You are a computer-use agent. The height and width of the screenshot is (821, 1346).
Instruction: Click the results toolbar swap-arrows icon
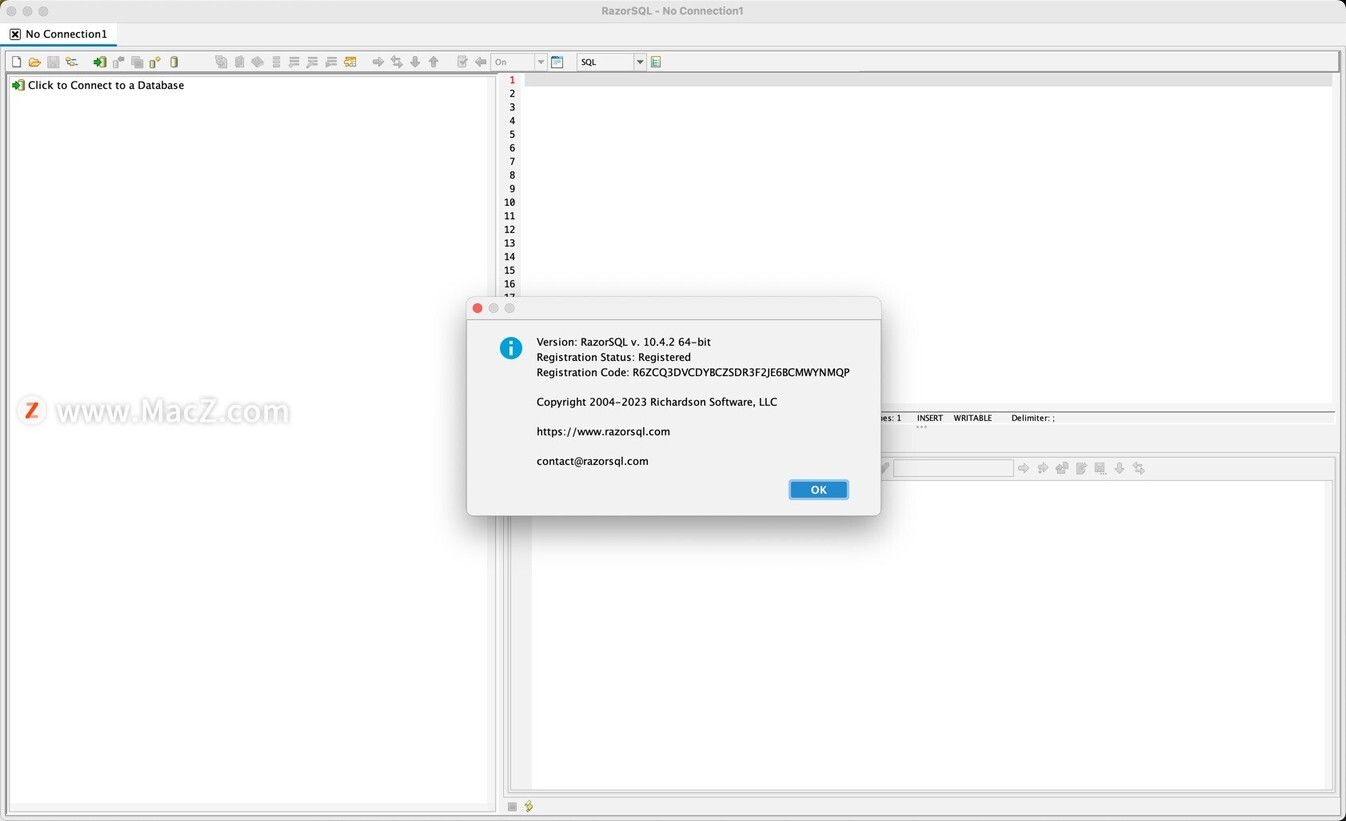(x=1138, y=468)
